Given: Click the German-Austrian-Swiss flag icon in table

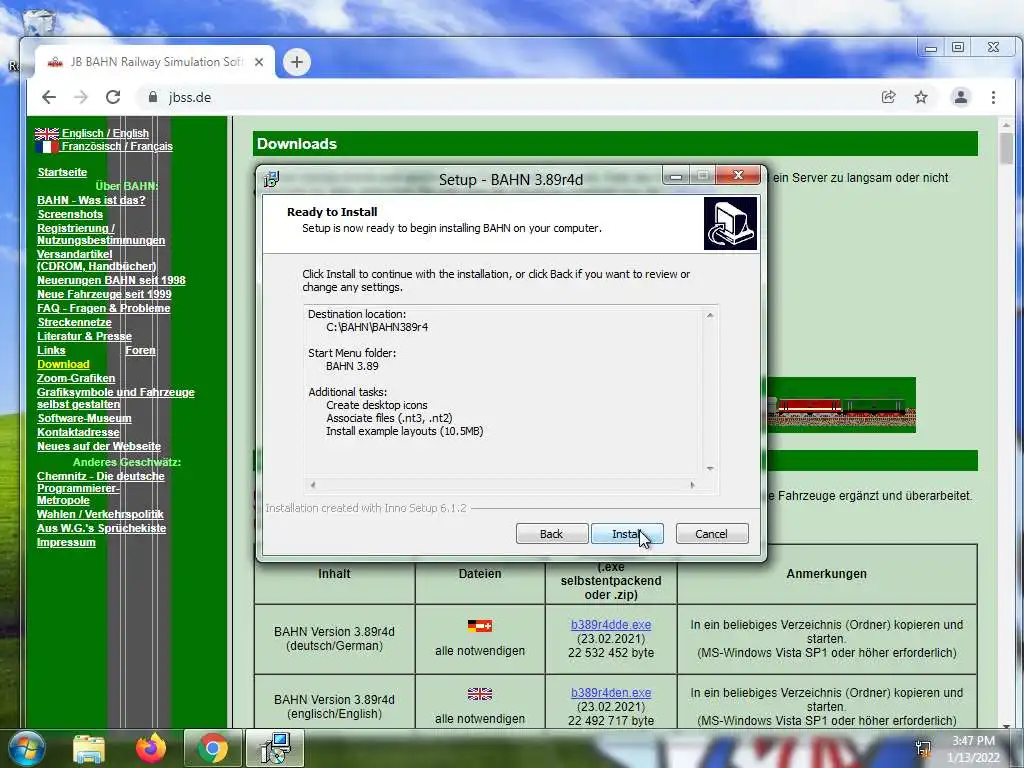Looking at the screenshot, I should 479,626.
